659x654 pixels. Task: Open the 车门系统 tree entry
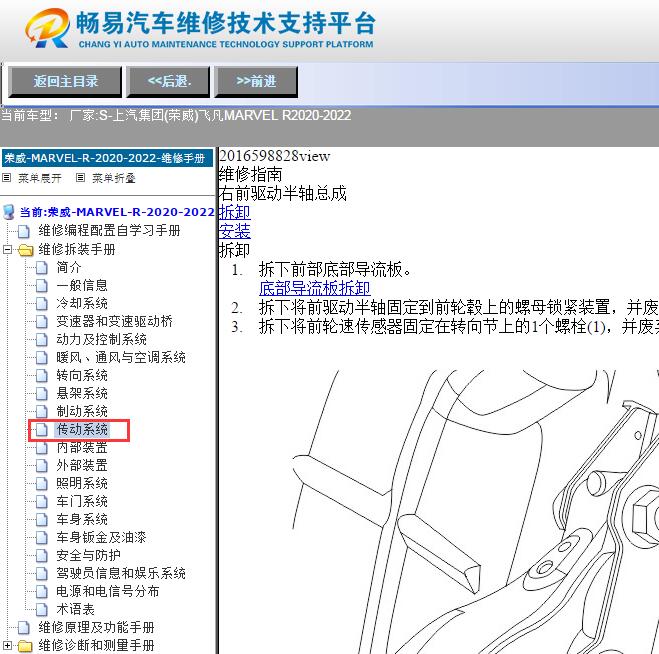coord(82,501)
